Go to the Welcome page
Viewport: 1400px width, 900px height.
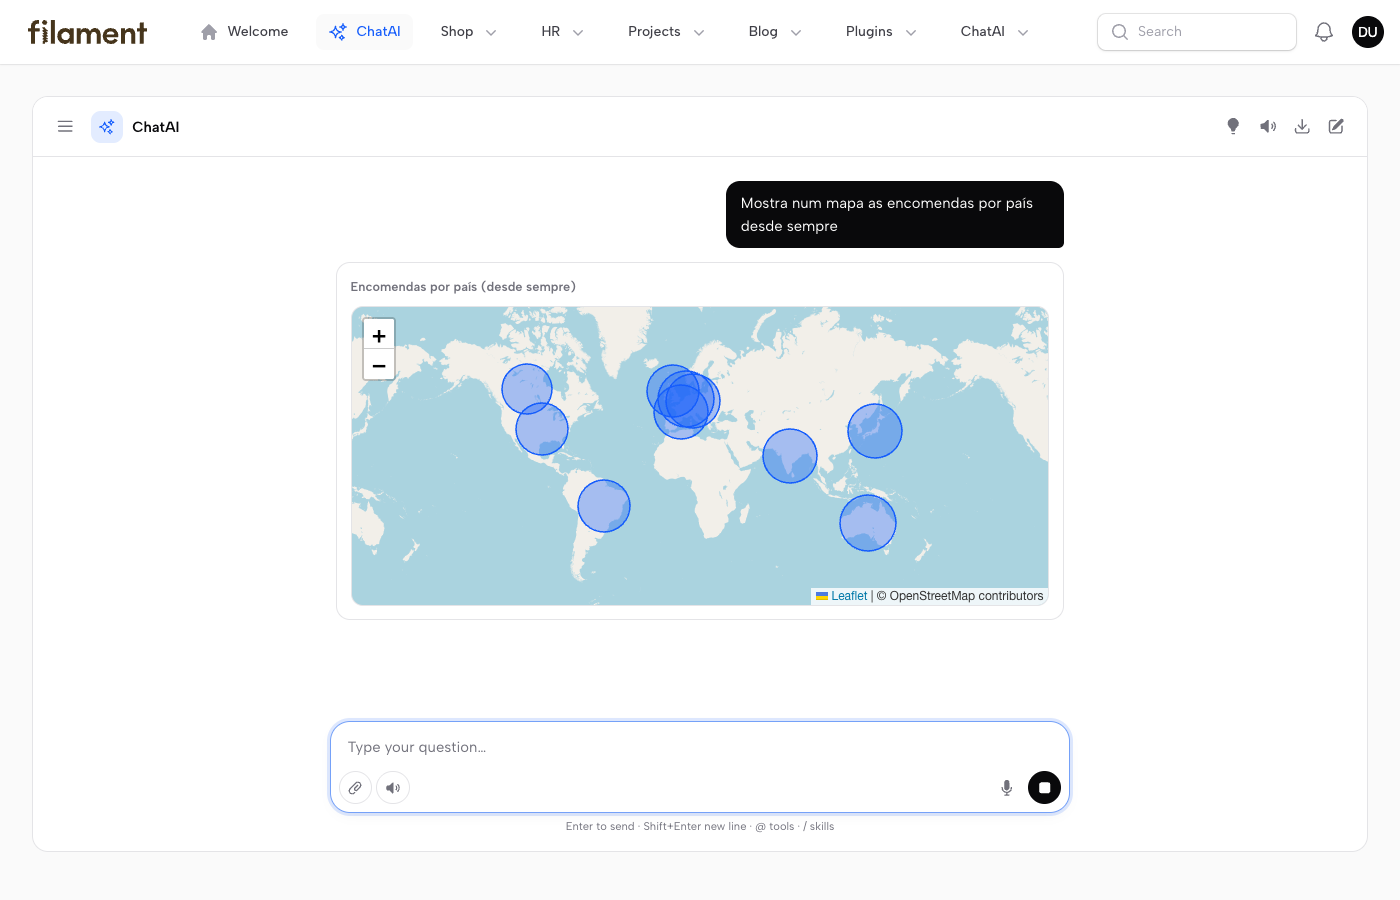click(x=244, y=32)
